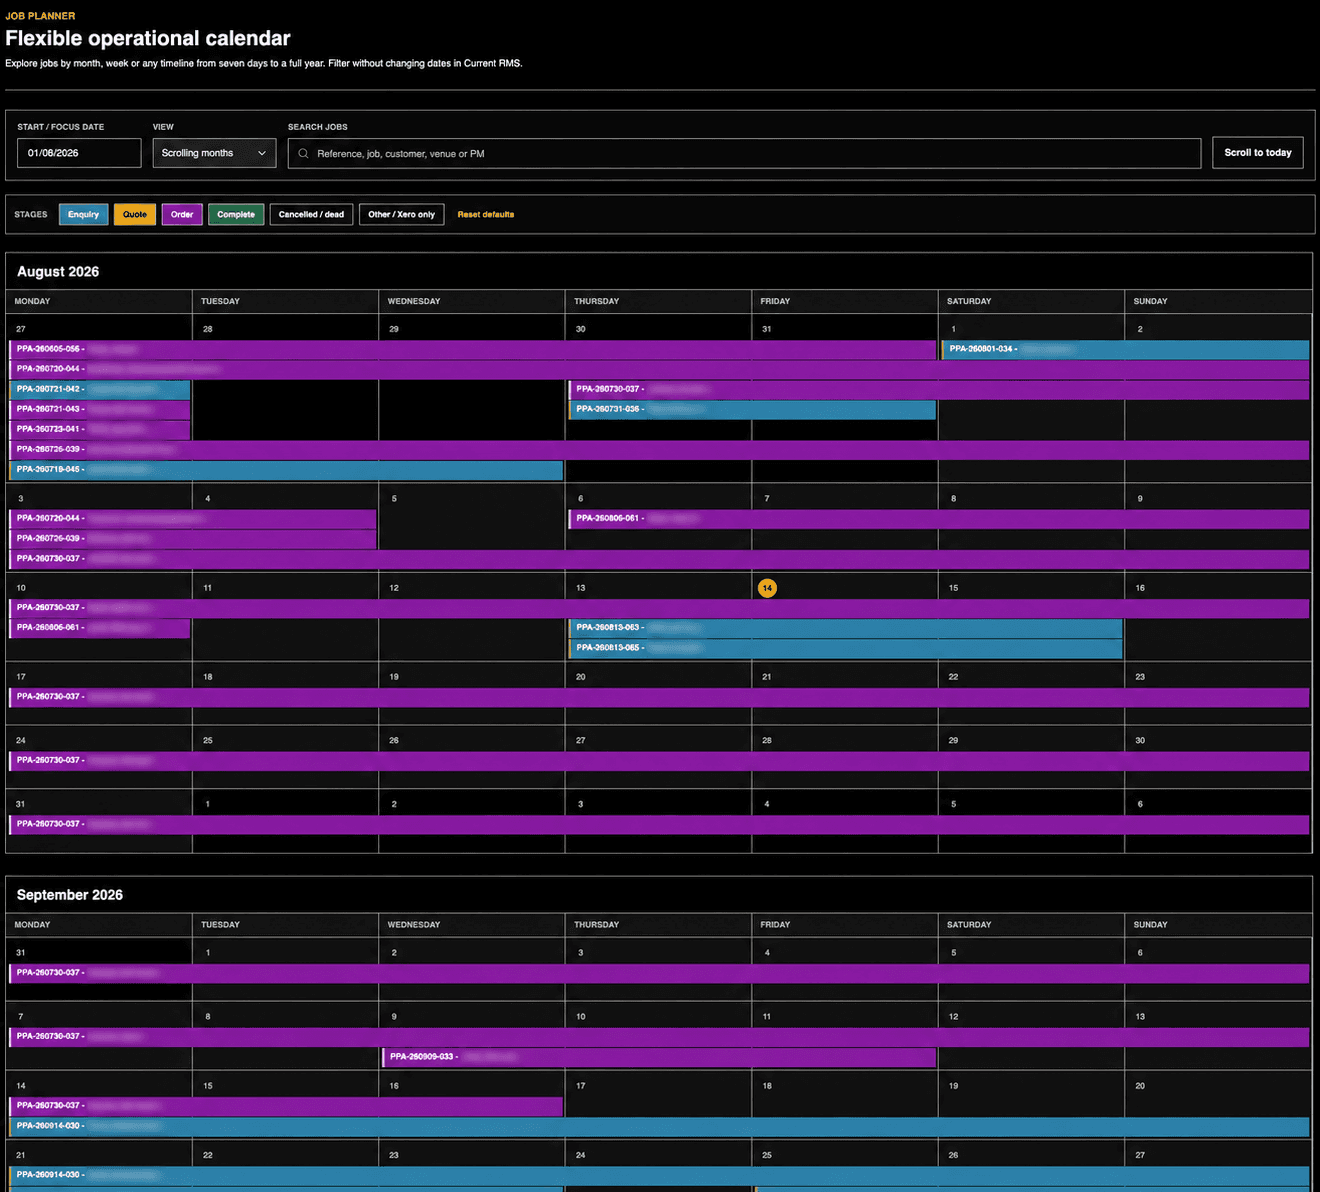Toggle the Order stage filter
Image resolution: width=1320 pixels, height=1192 pixels.
(x=182, y=214)
